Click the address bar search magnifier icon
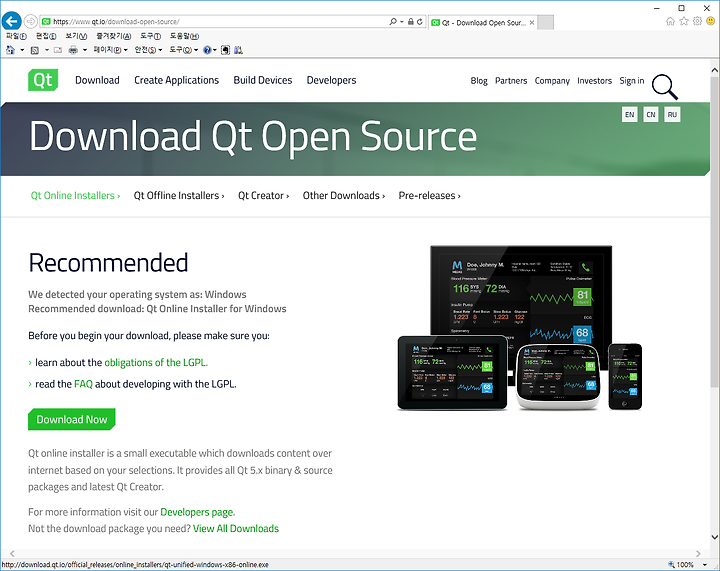720x571 pixels. click(393, 22)
